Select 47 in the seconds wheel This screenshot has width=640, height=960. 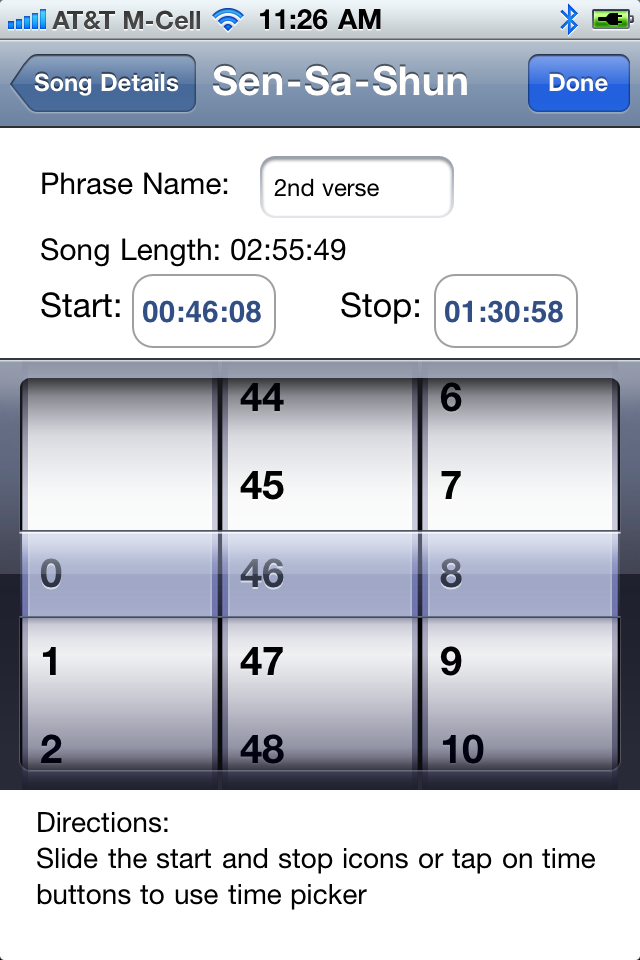(262, 661)
